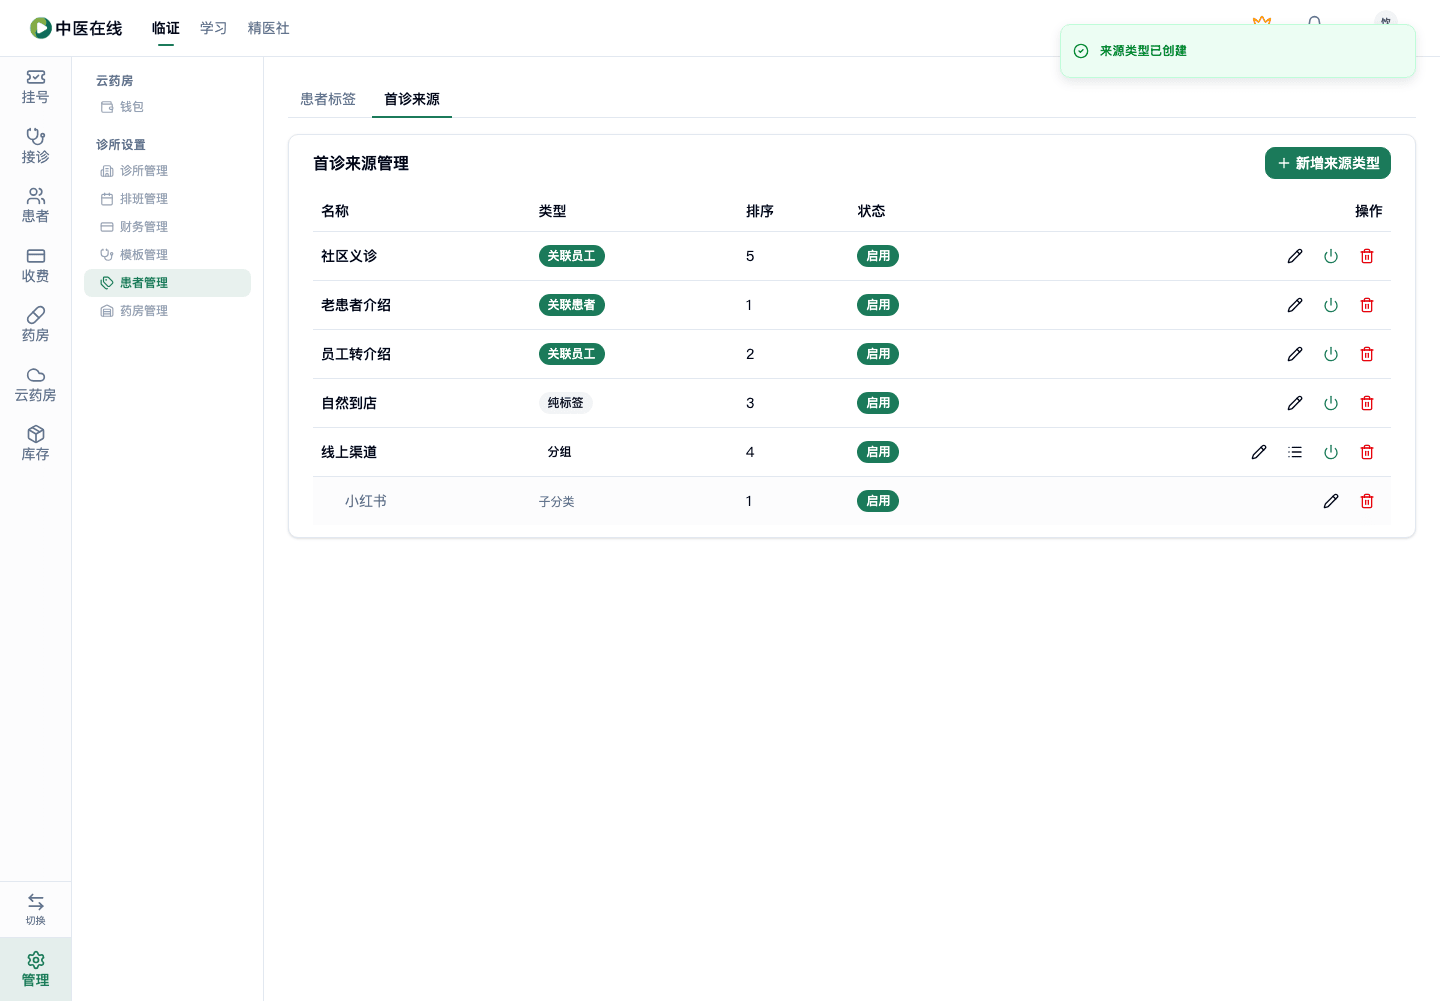Screen dimensions: 1440x1001
Task: Click the 名称 column header
Action: point(335,211)
